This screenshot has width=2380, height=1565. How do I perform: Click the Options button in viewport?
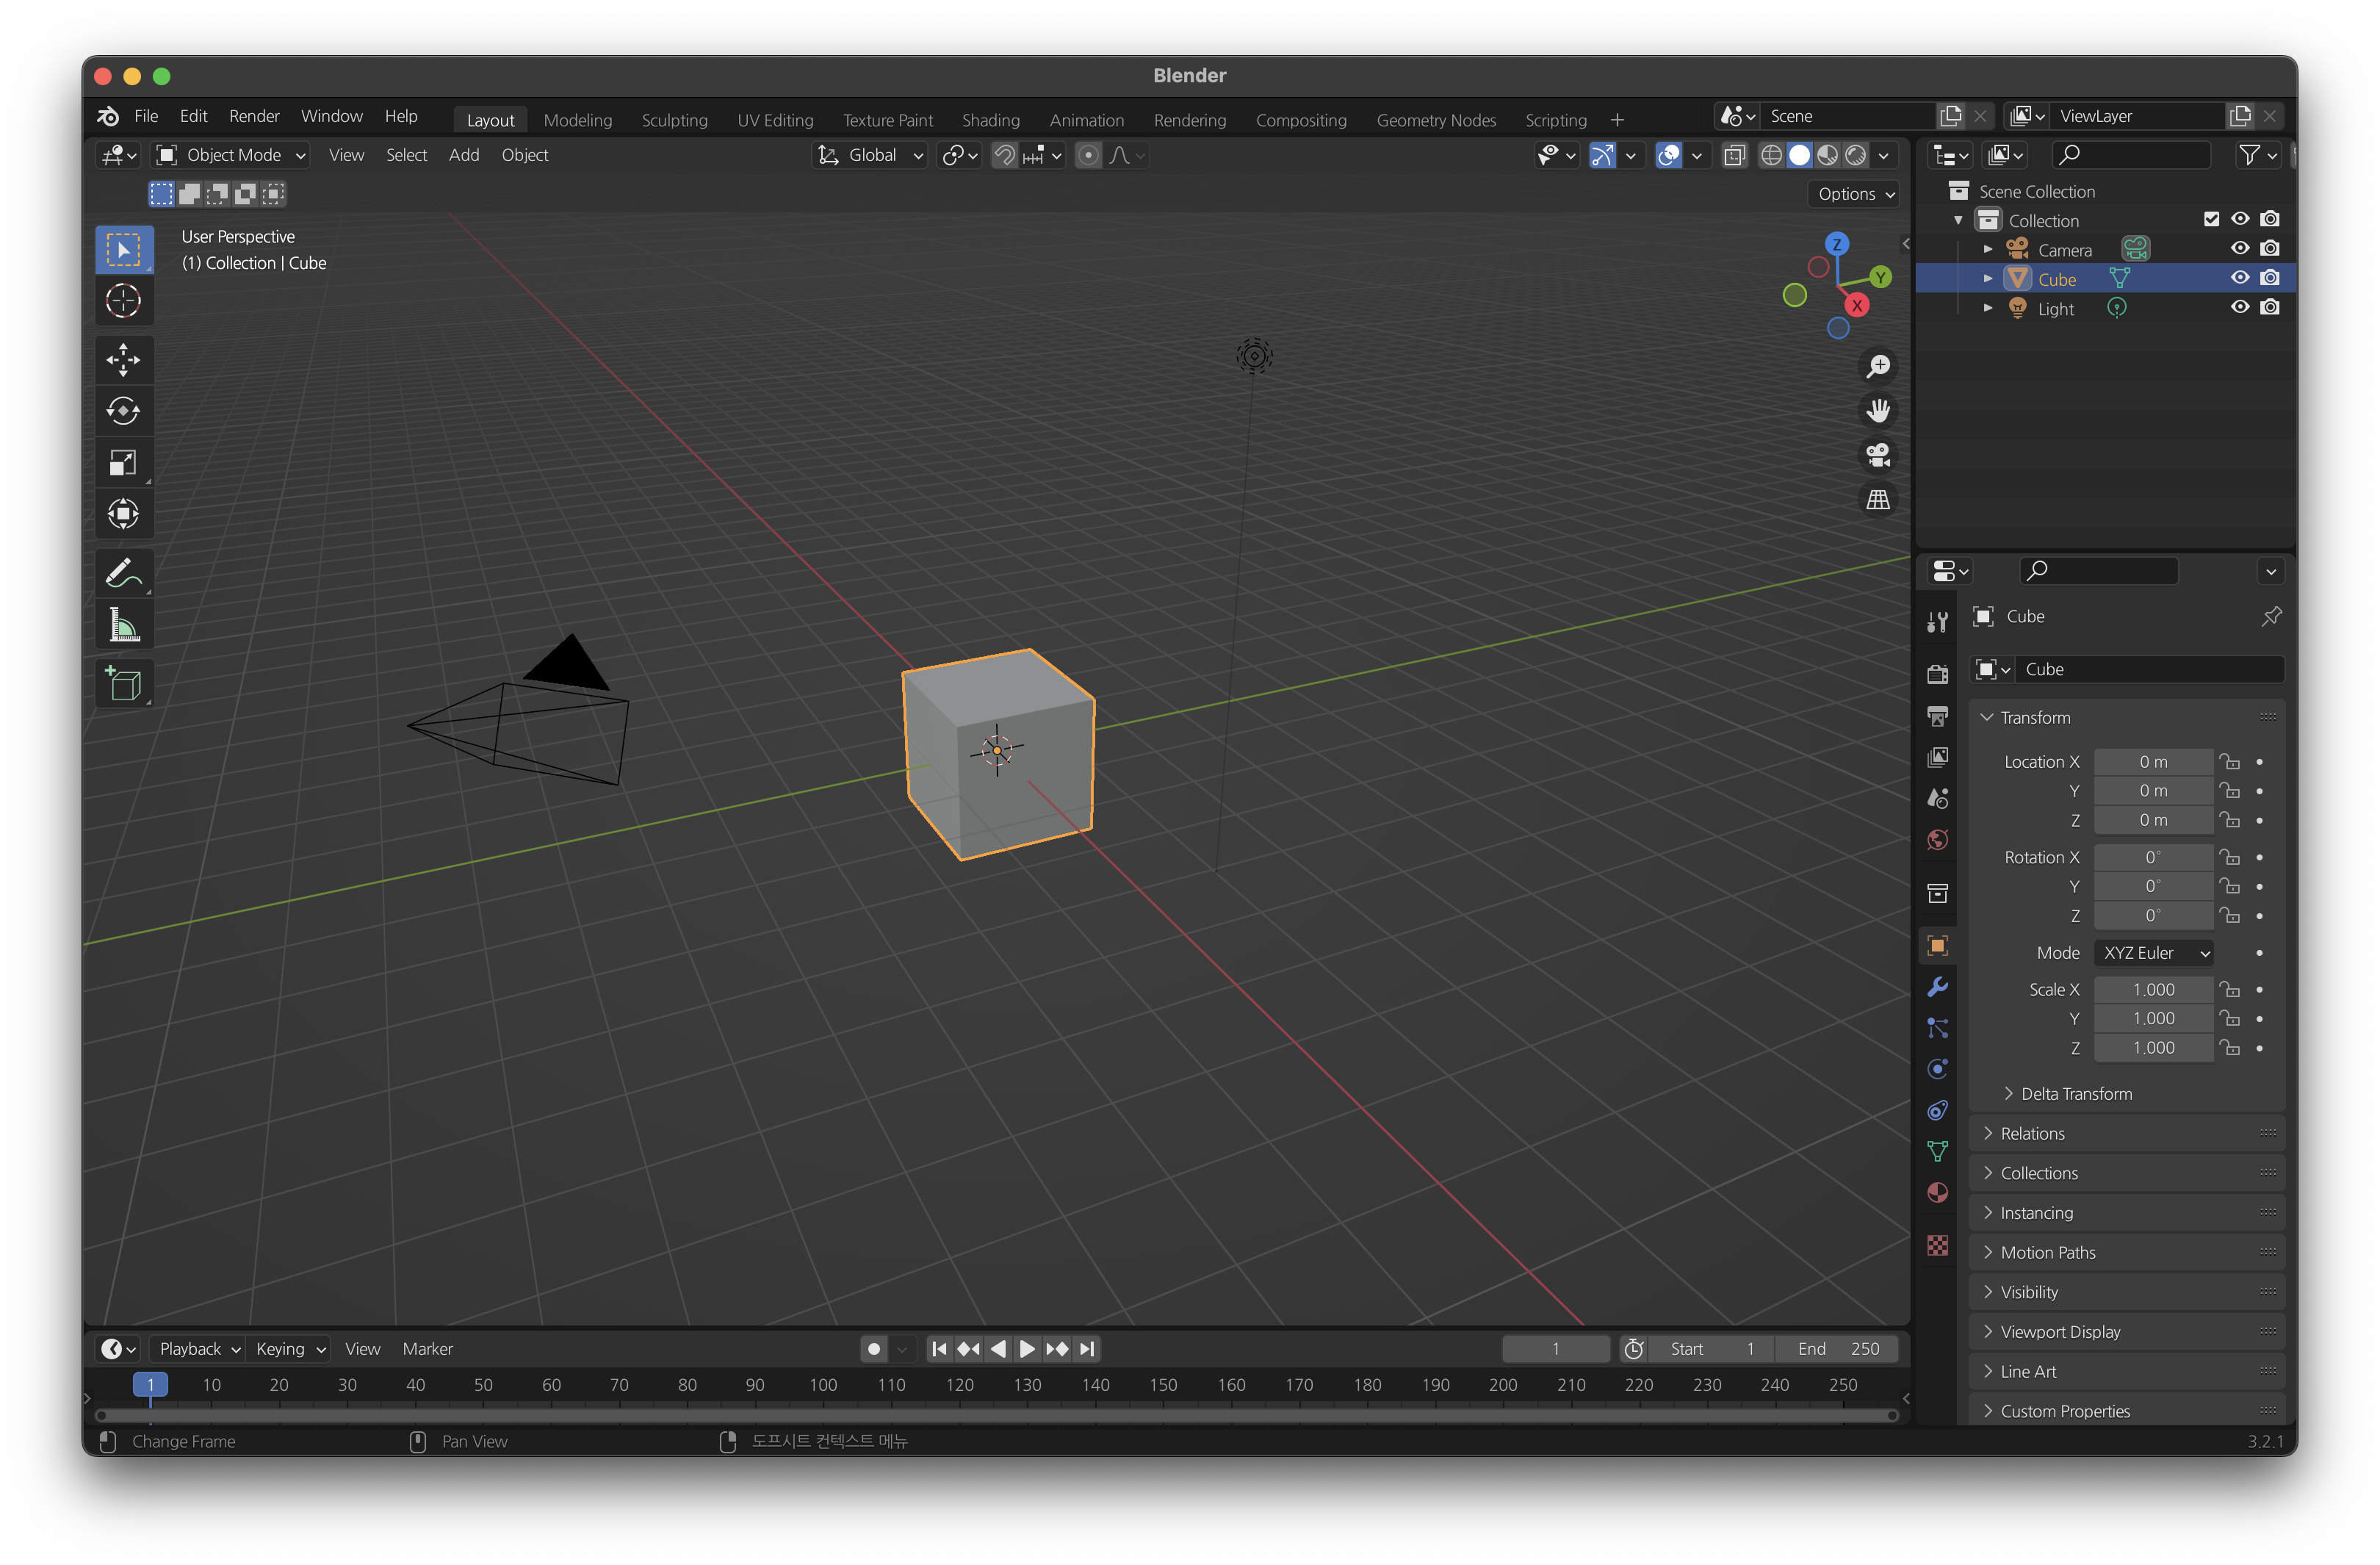pyautogui.click(x=1855, y=194)
